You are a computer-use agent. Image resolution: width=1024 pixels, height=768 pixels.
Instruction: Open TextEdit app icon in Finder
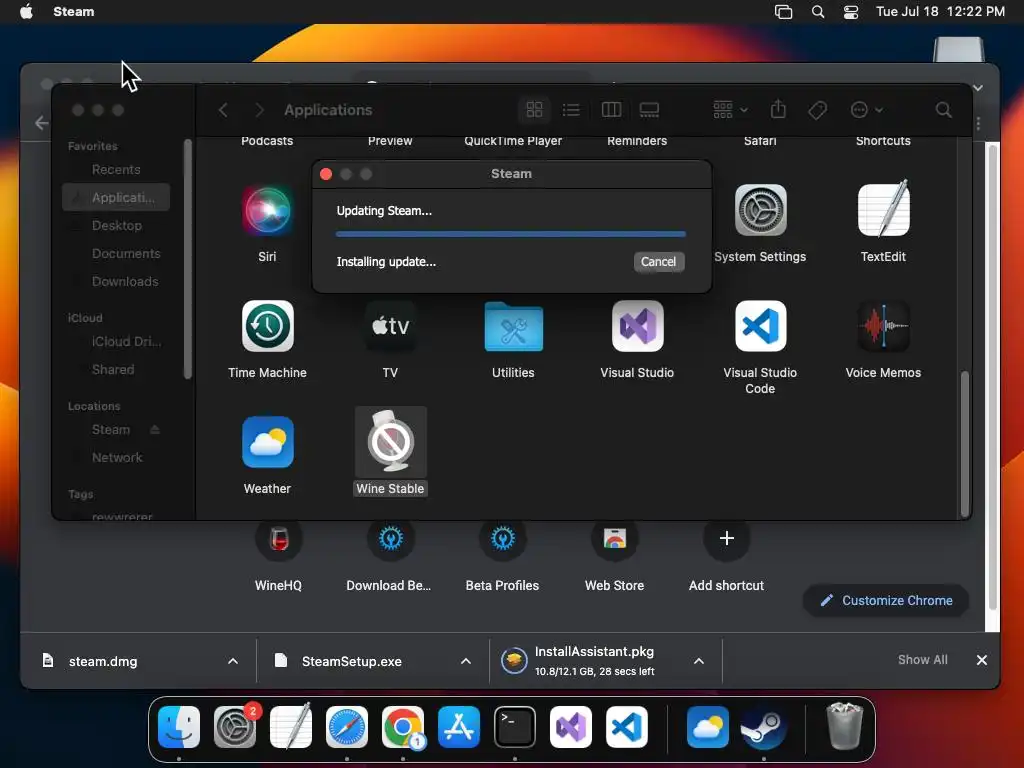coord(883,210)
